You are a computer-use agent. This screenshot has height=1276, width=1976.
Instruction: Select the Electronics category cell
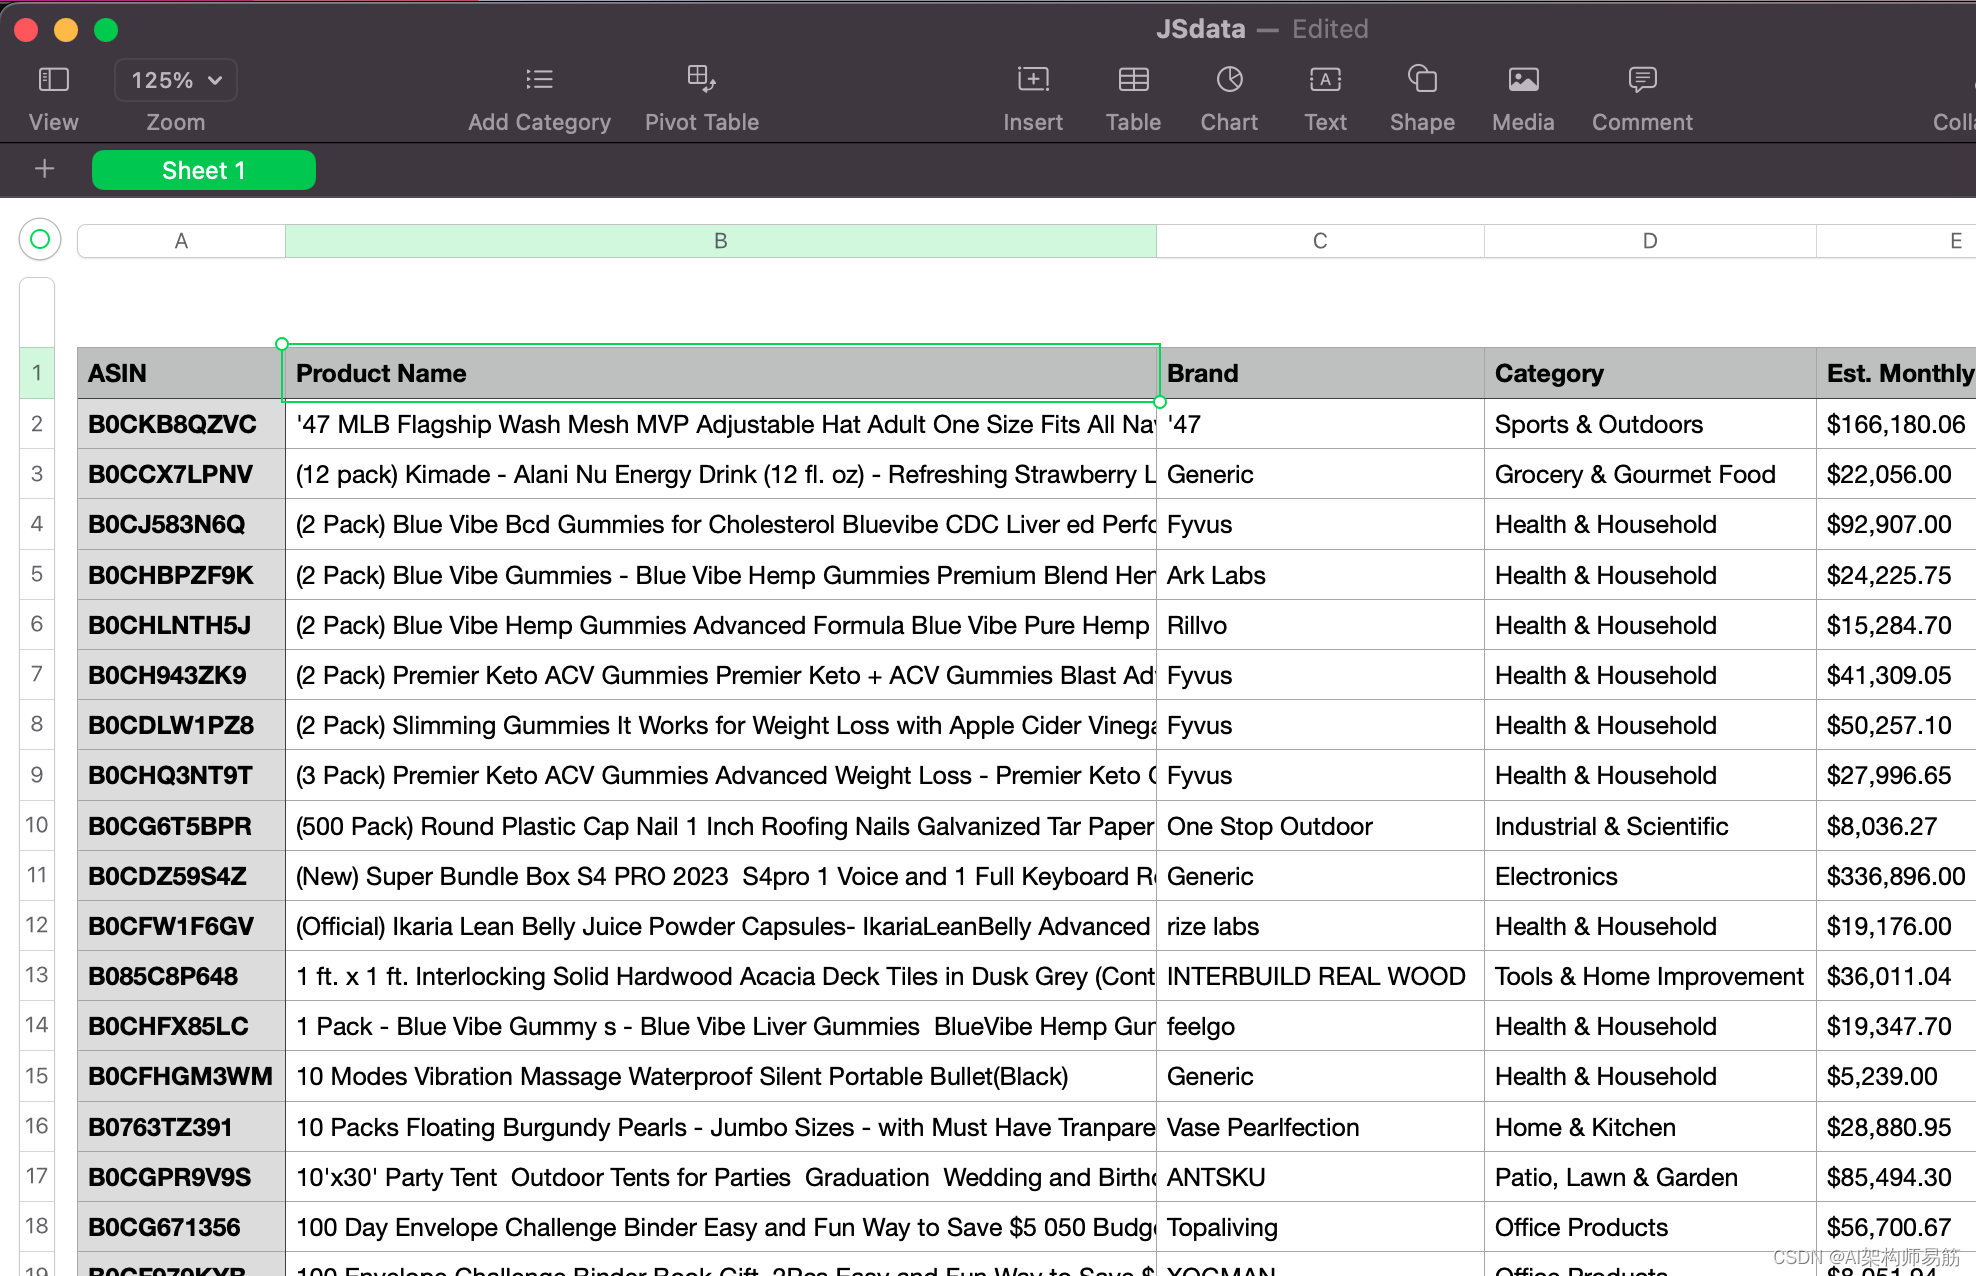coord(1650,876)
